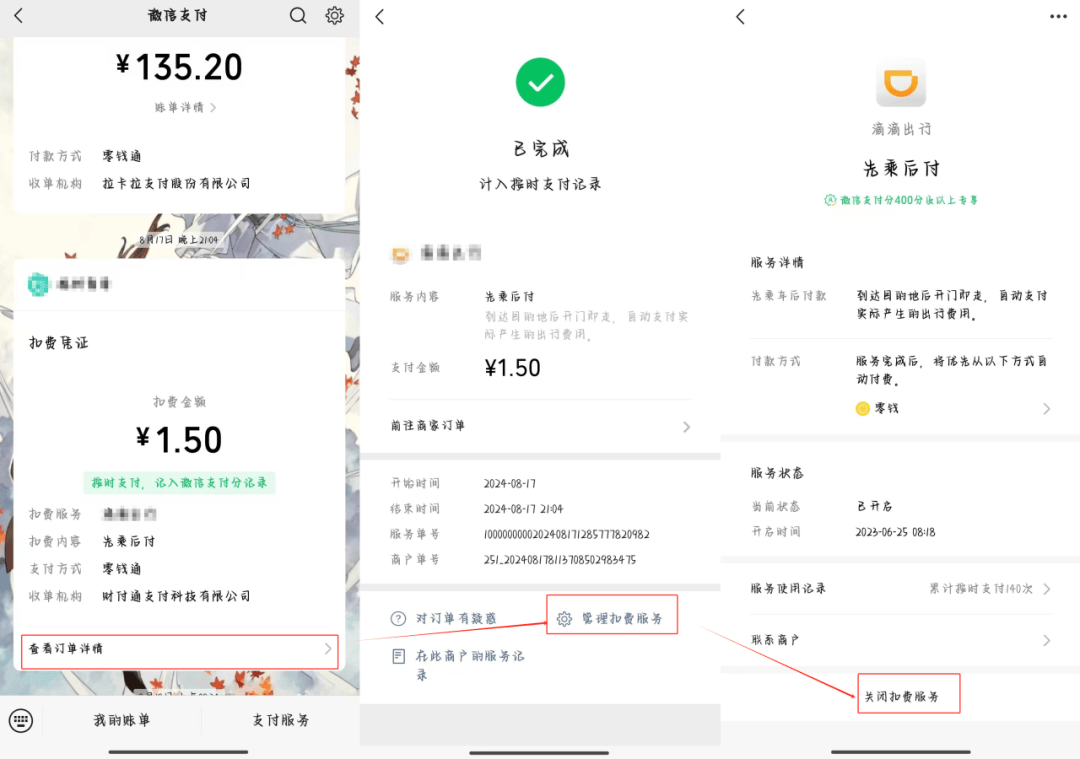Toggle keyboard icon in bottom bar
1080x759 pixels.
(x=21, y=720)
